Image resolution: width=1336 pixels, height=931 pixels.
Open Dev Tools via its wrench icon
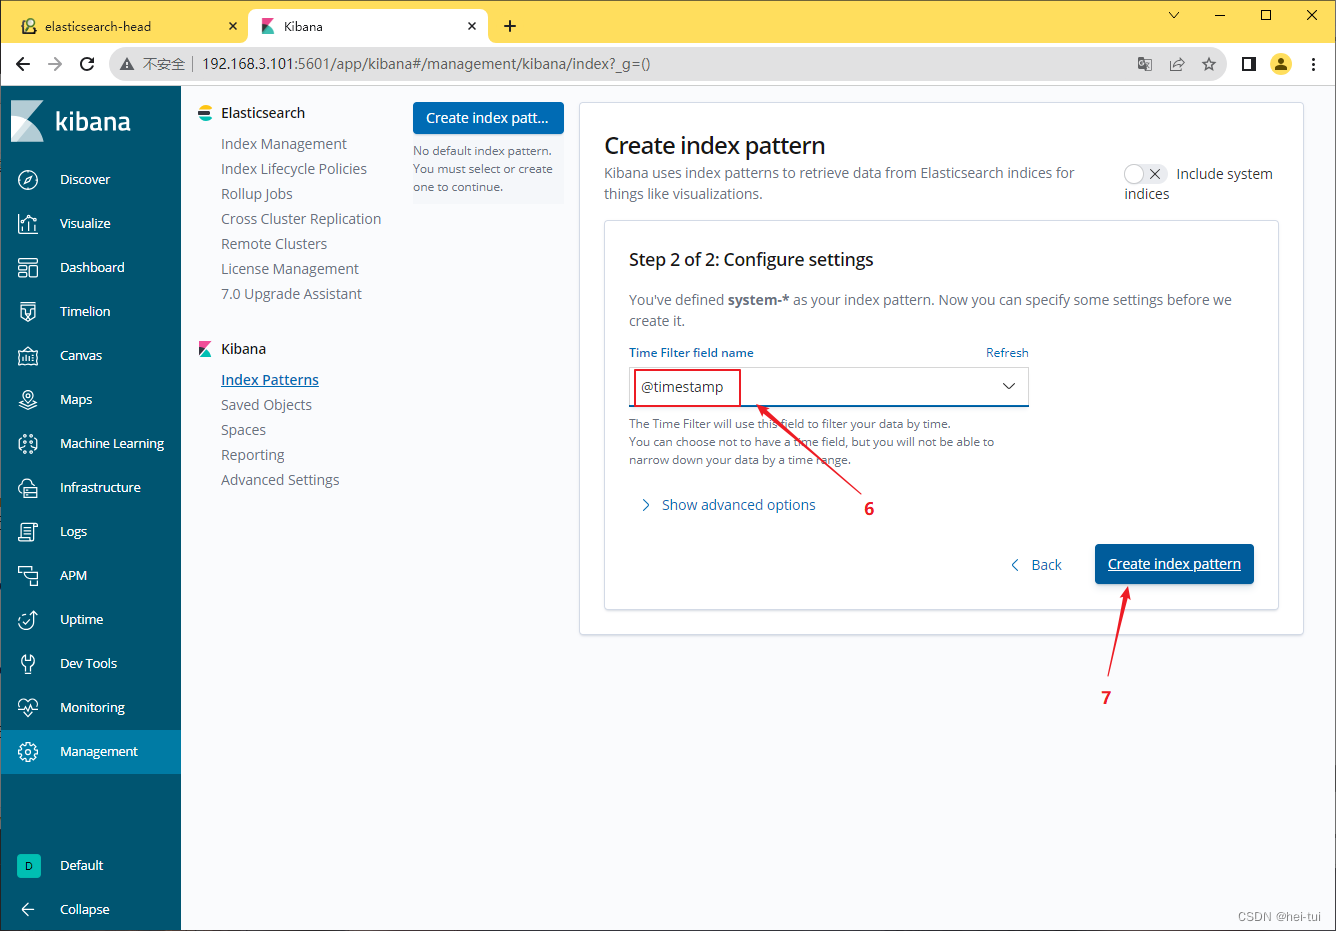point(28,664)
